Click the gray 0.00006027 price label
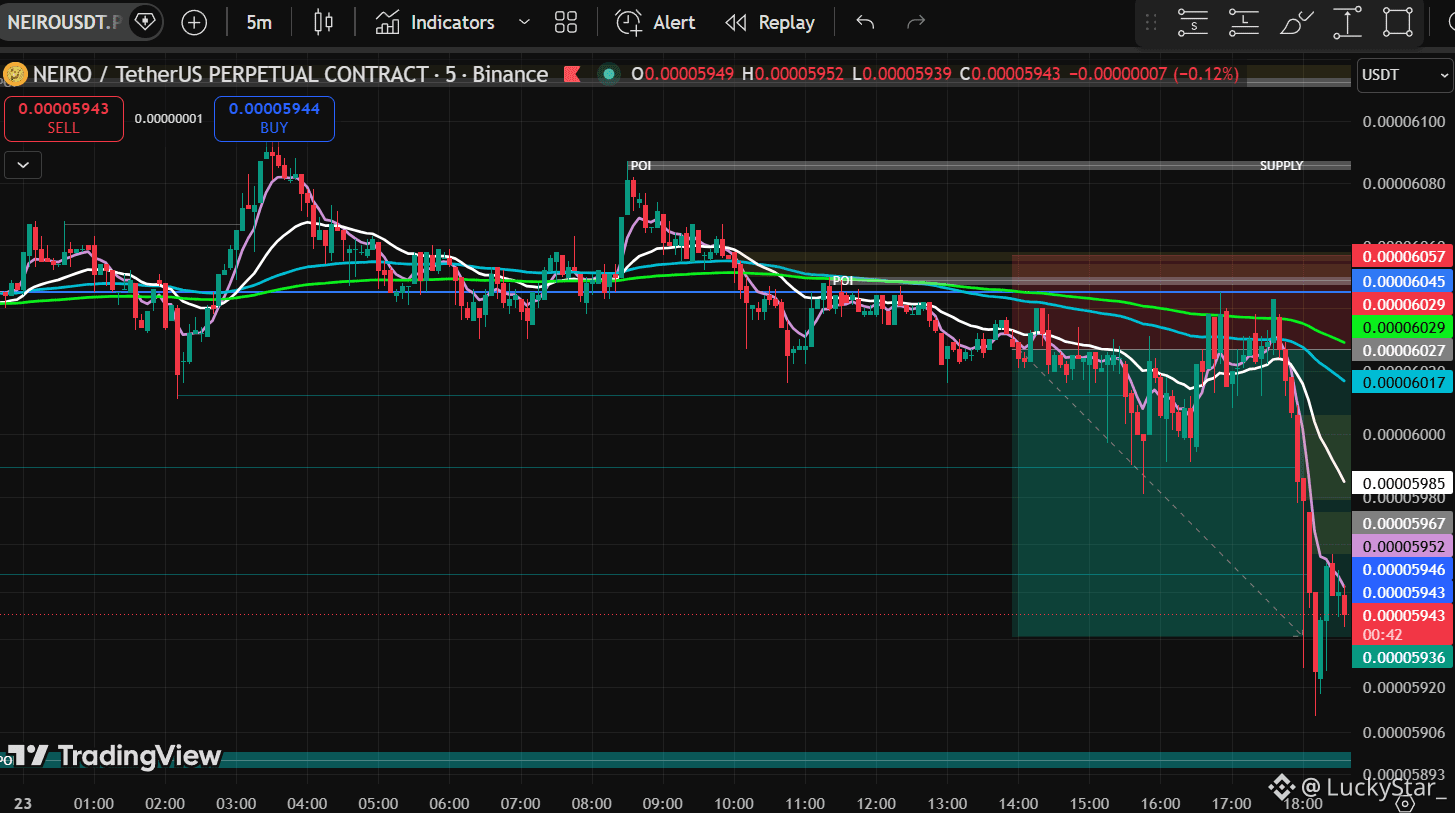Viewport: 1455px width, 813px height. click(1402, 350)
